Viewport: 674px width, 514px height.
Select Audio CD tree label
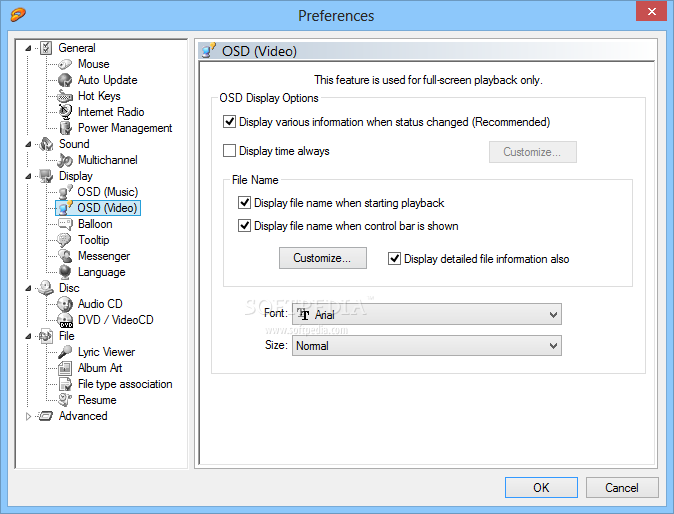tap(100, 304)
